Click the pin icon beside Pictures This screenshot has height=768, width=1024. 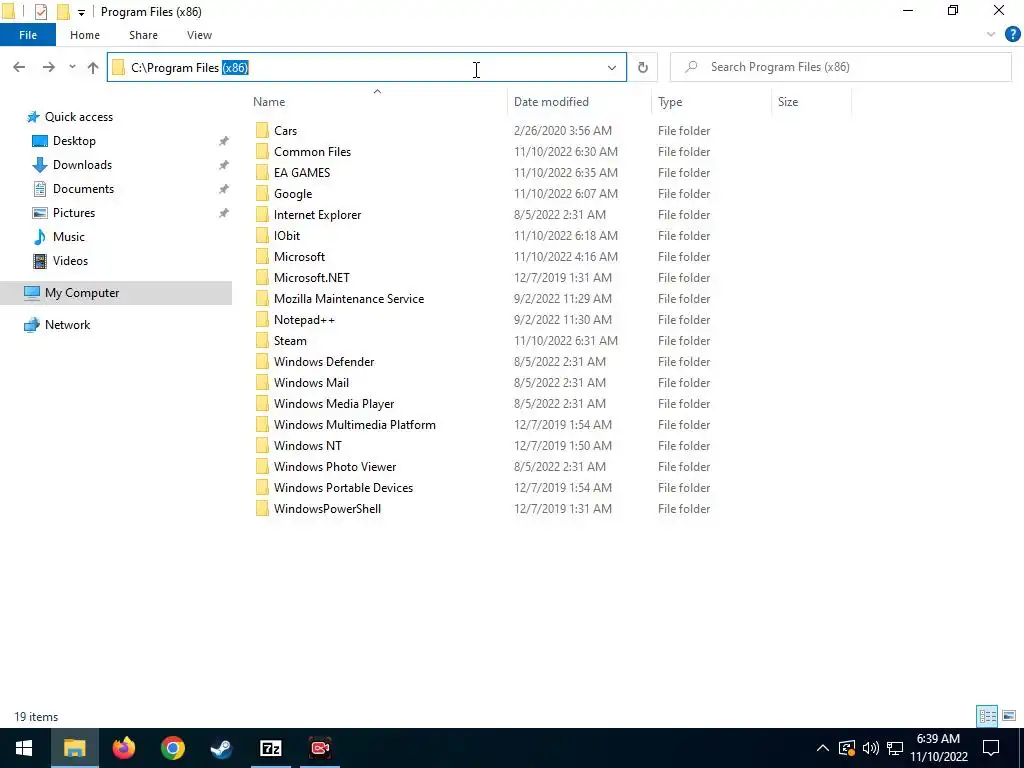point(223,213)
